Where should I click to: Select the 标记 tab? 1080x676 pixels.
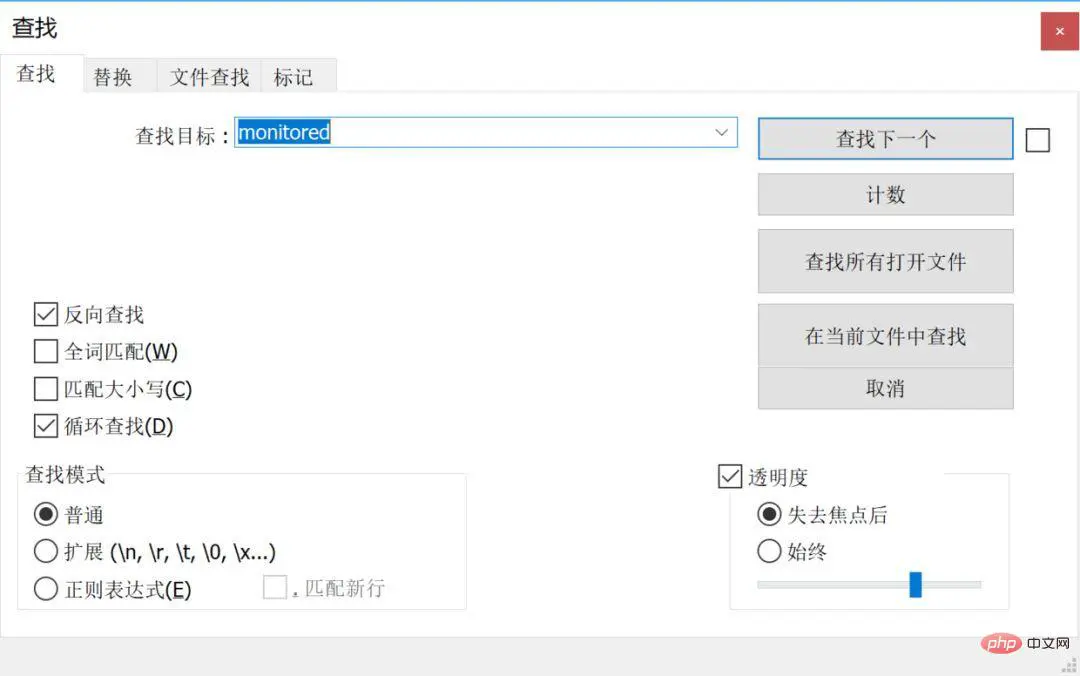click(x=295, y=77)
